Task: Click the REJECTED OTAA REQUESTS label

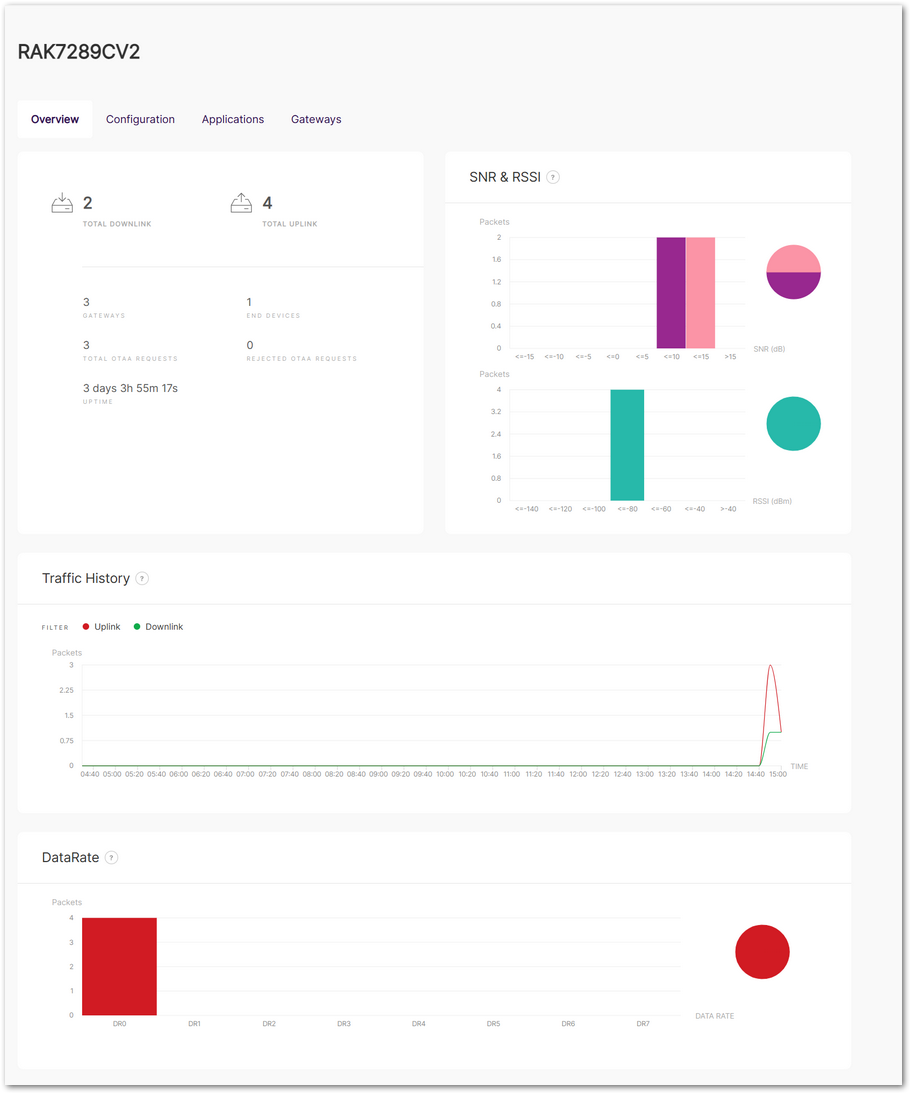Action: pos(301,359)
